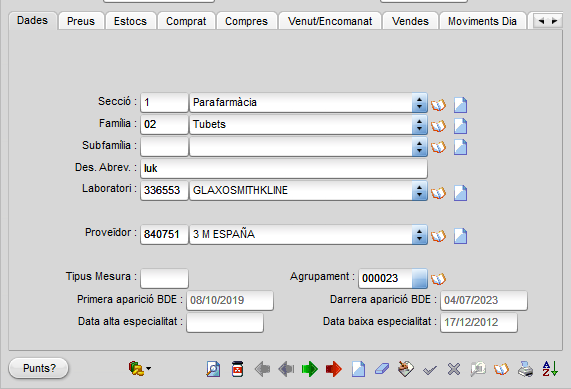Click the blank page icon in bottom toolbar
Viewport: 571px width, 389px height.
(358, 369)
